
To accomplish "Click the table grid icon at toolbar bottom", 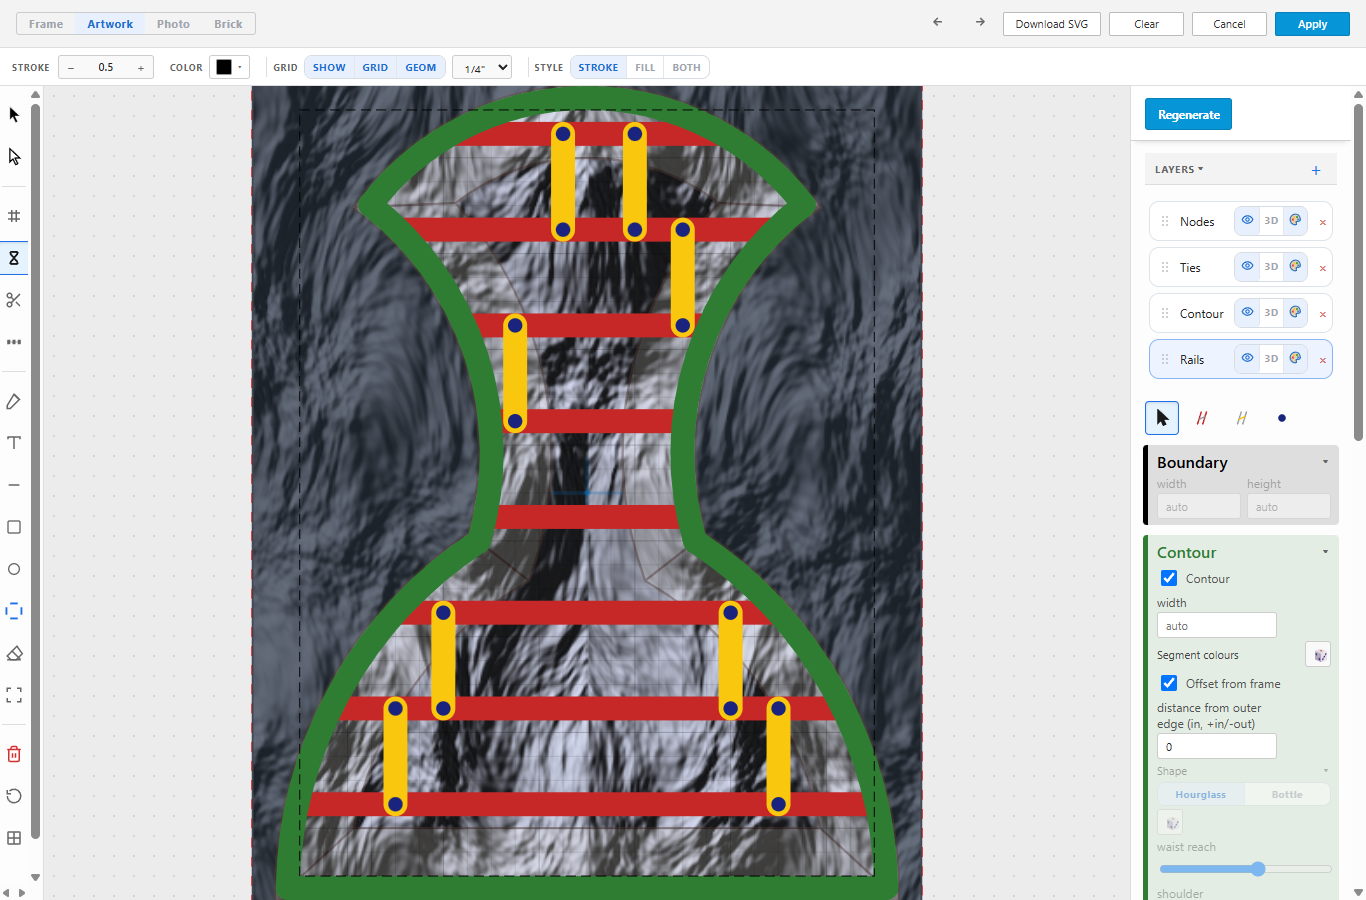I will (x=14, y=838).
